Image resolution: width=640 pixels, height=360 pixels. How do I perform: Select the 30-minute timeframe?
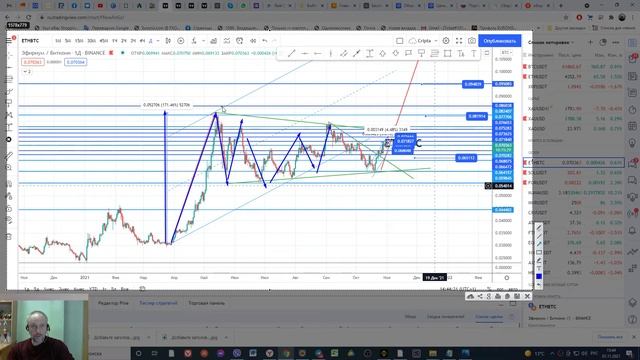tap(91, 41)
